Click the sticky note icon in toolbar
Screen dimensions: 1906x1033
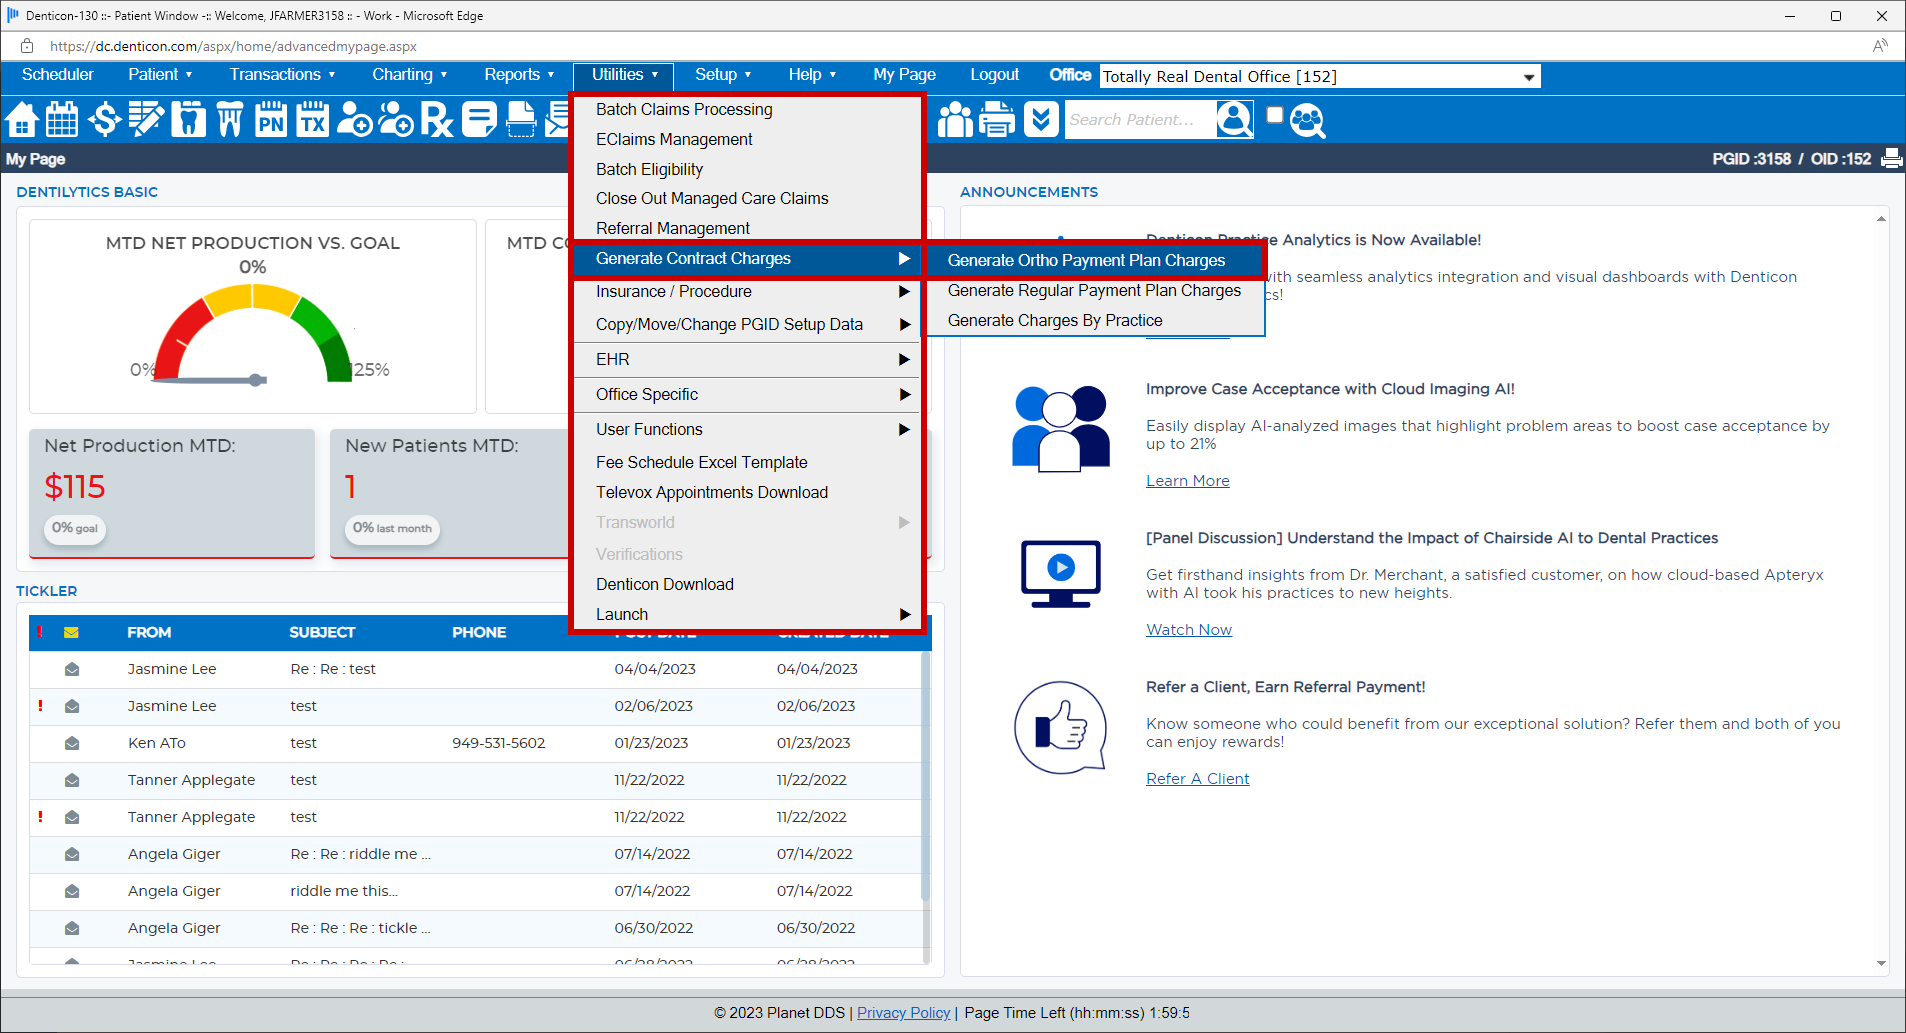479,120
